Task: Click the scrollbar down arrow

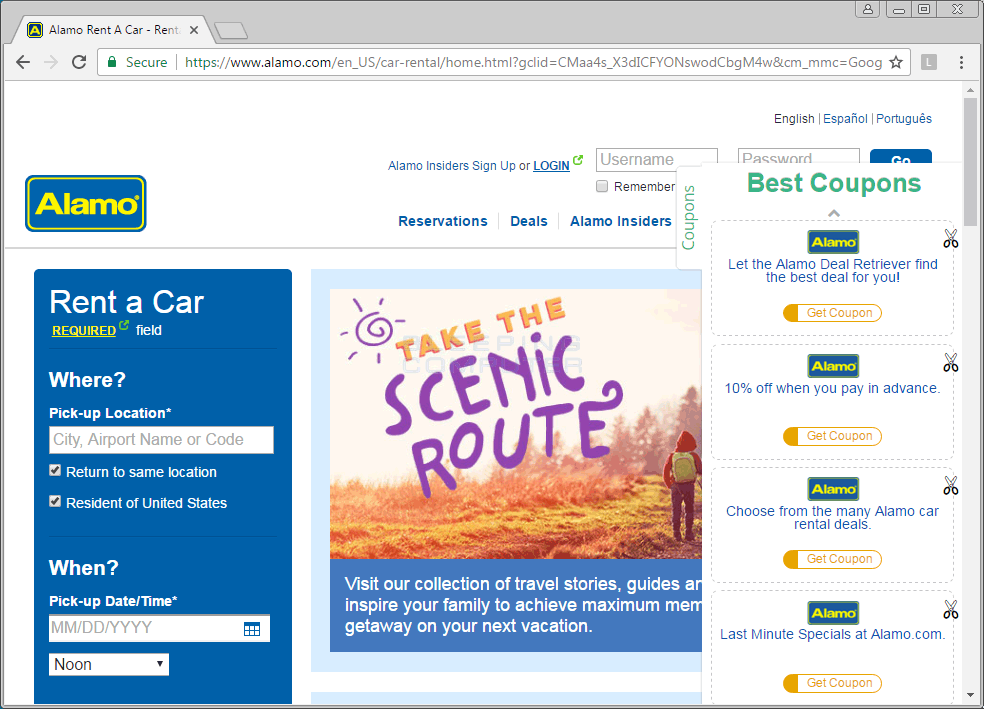Action: [970, 696]
